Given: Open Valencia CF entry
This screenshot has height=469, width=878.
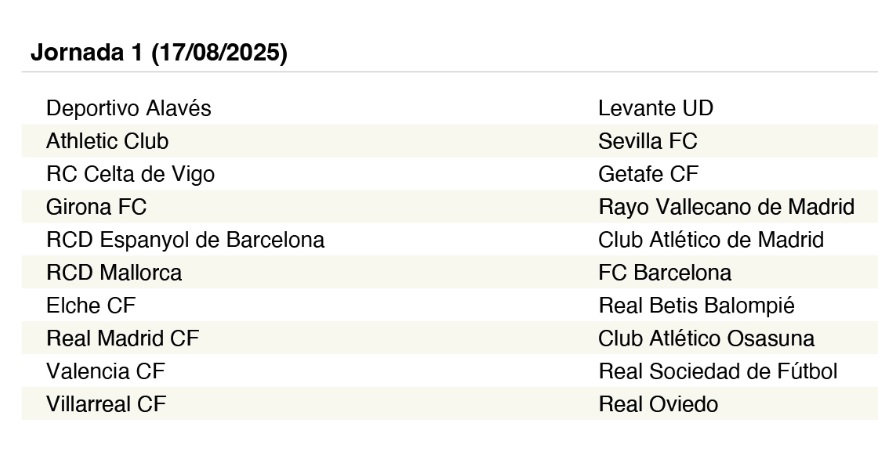Looking at the screenshot, I should click(x=106, y=372).
